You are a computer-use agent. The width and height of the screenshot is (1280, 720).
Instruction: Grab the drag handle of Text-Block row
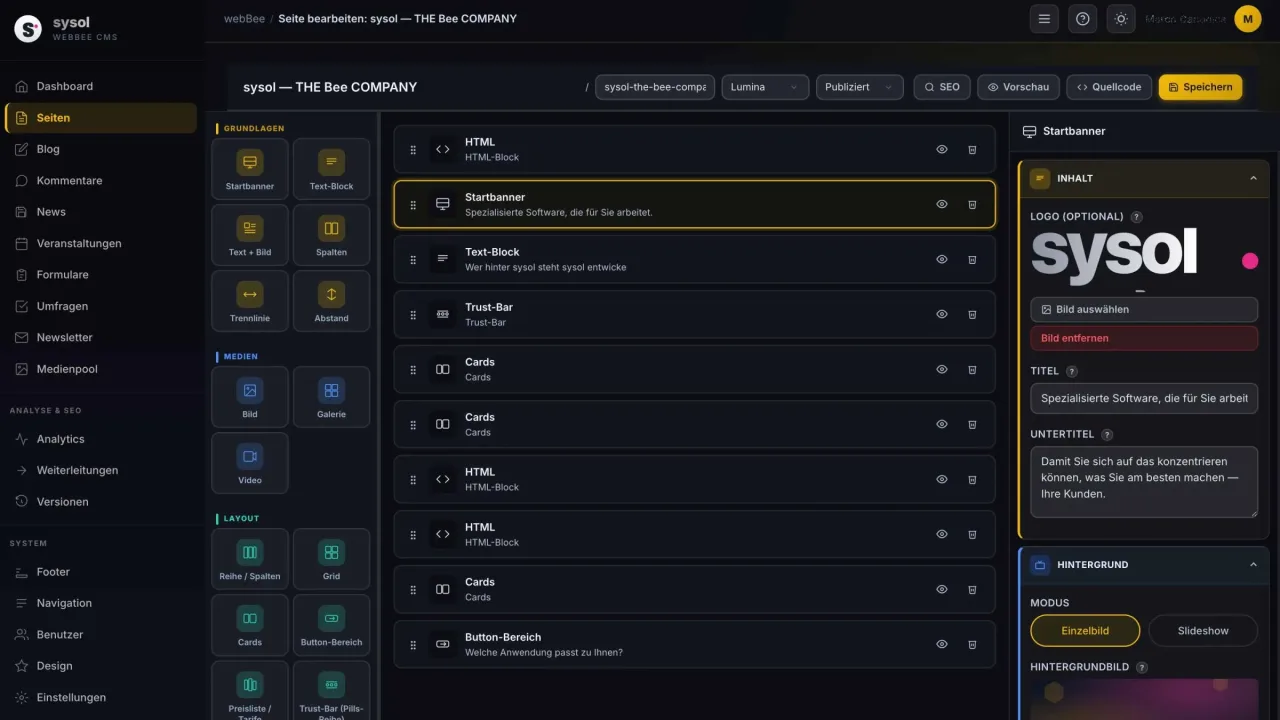[413, 259]
